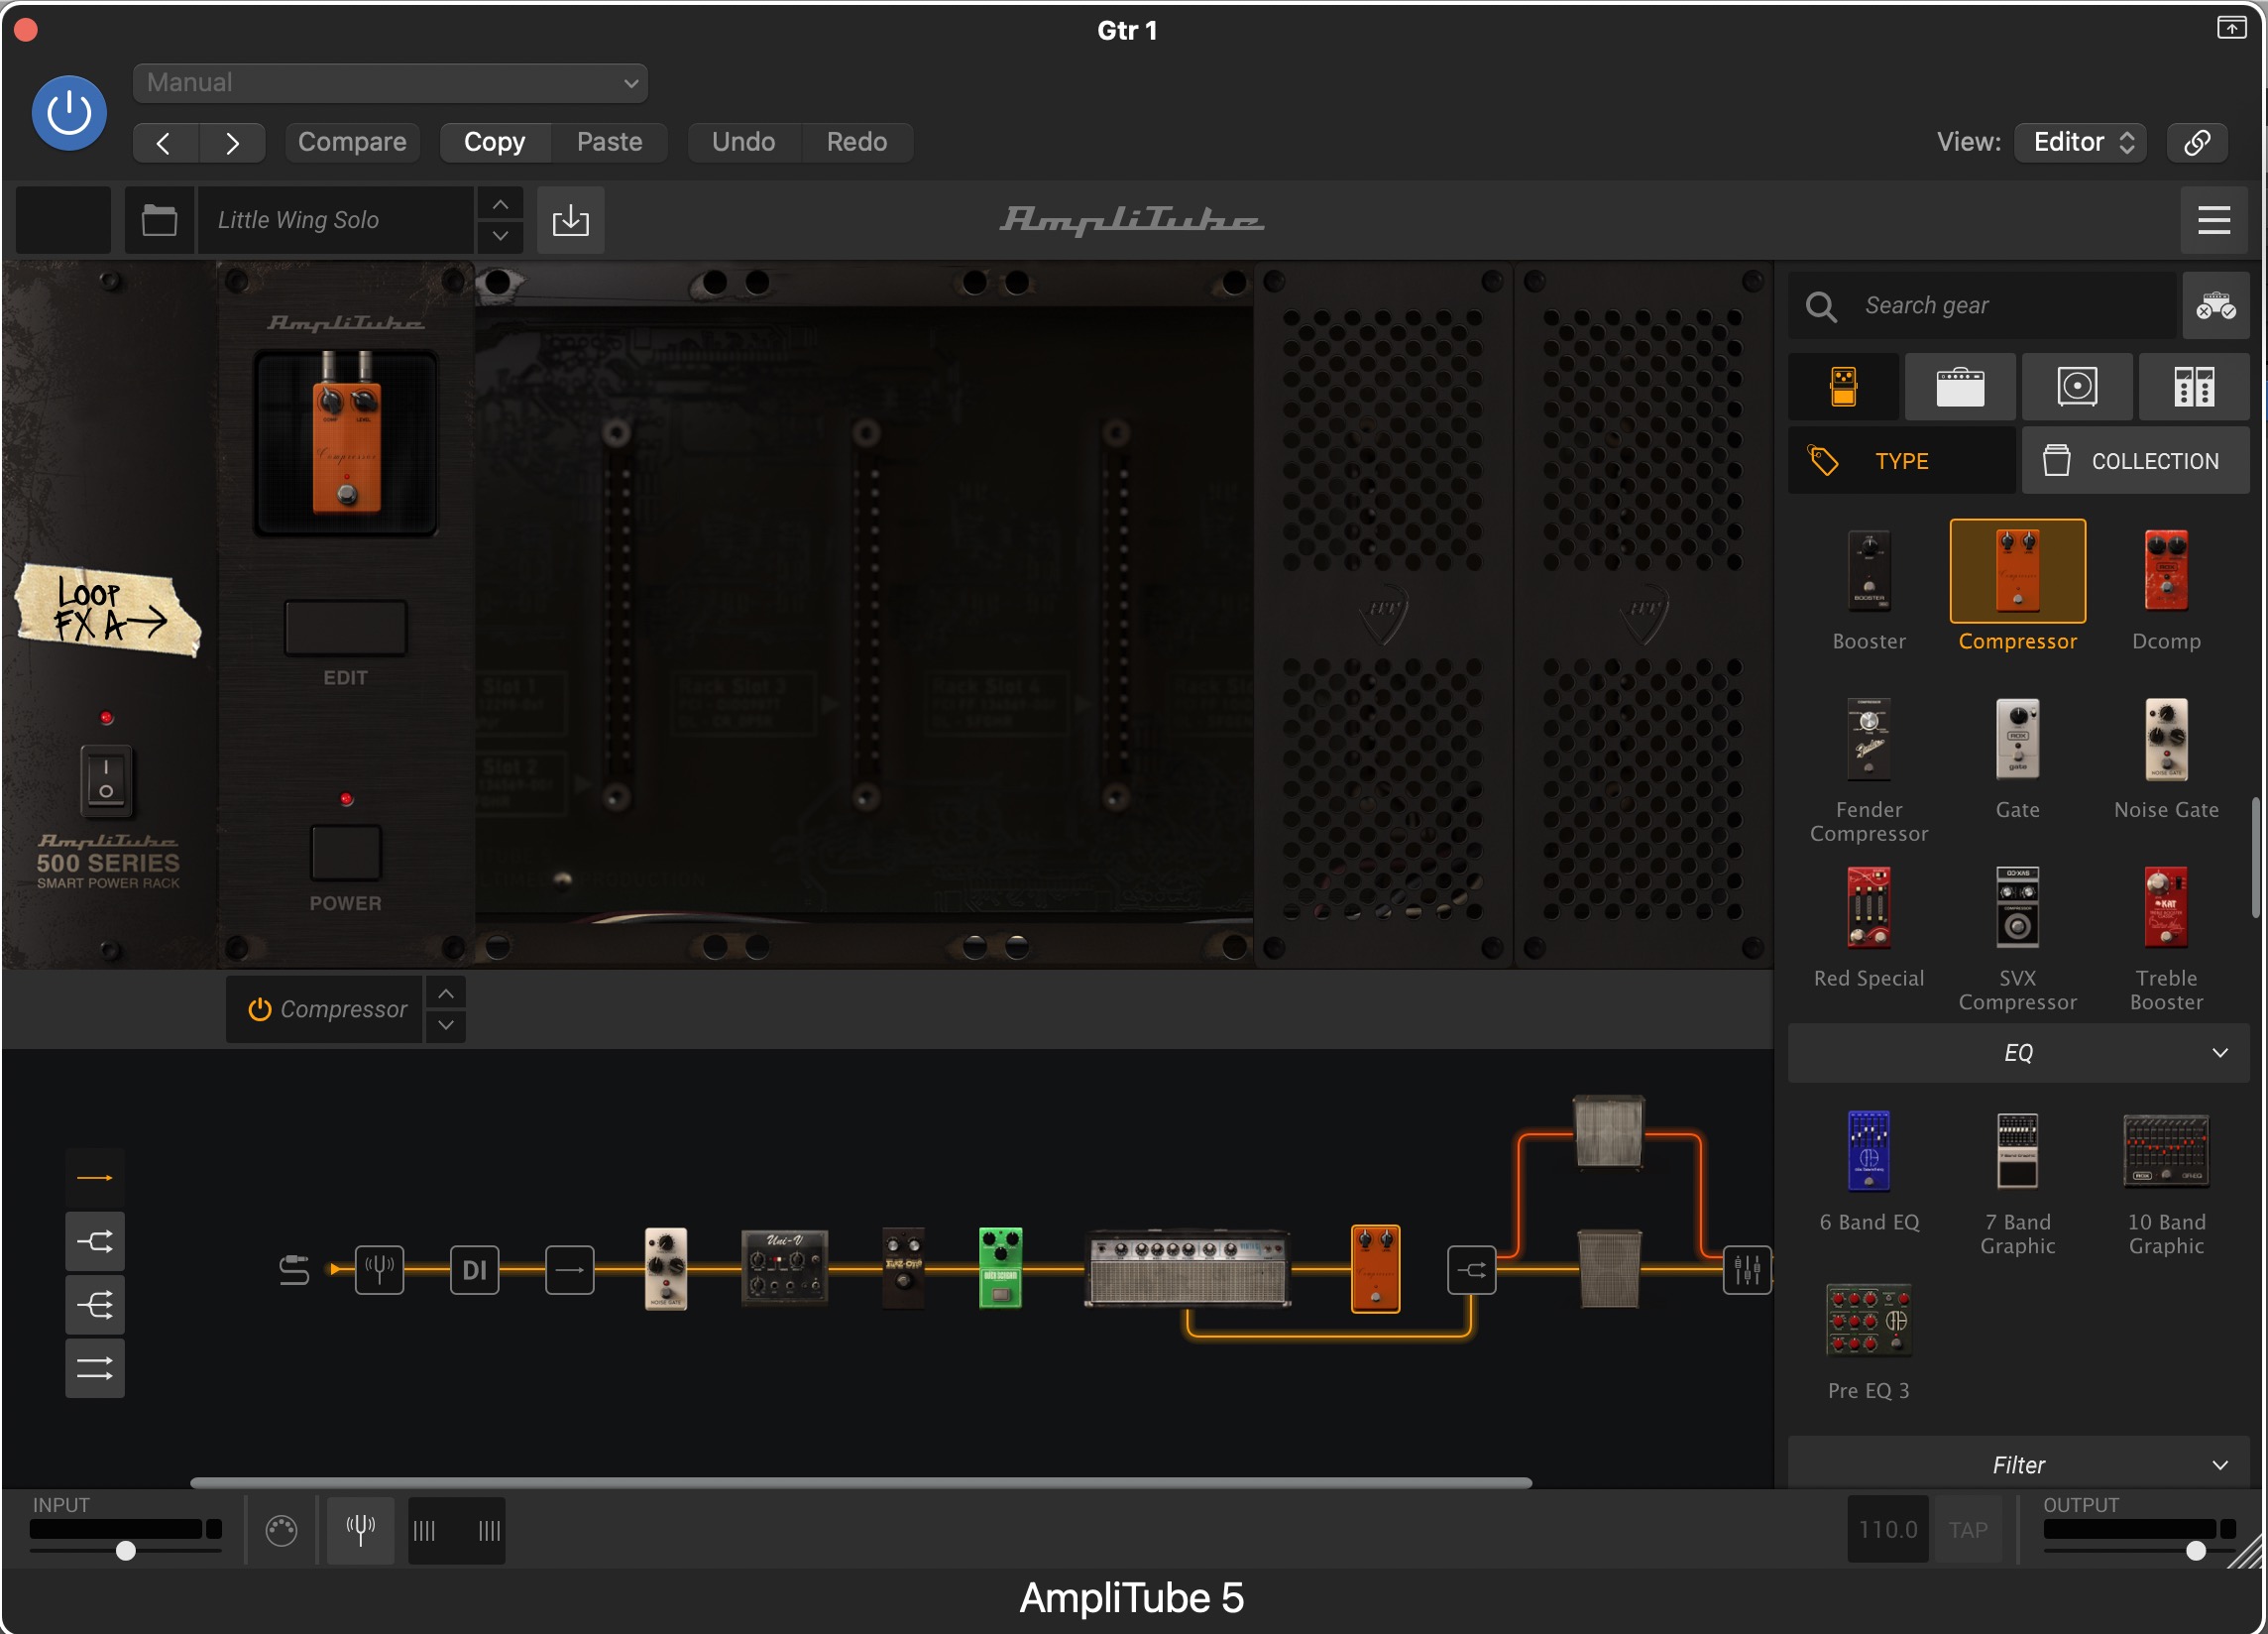Open the hamburger main menu
The width and height of the screenshot is (2268, 1634).
coord(2214,220)
